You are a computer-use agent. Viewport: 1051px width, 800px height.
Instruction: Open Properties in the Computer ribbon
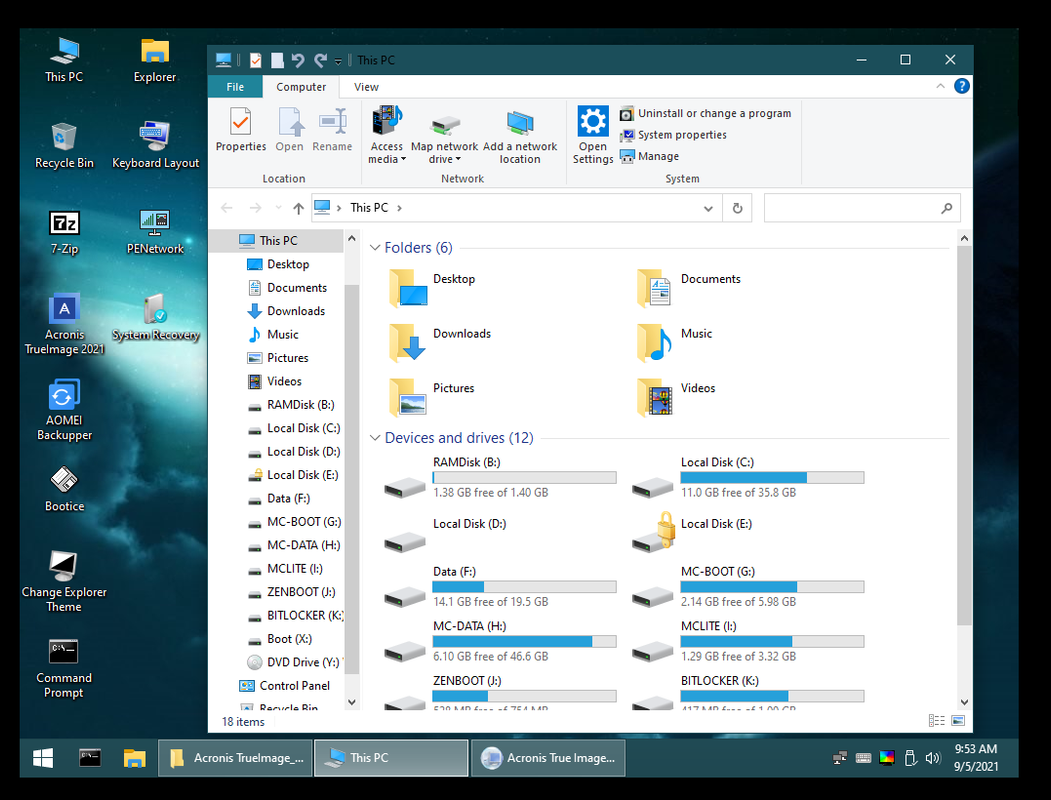tap(241, 130)
